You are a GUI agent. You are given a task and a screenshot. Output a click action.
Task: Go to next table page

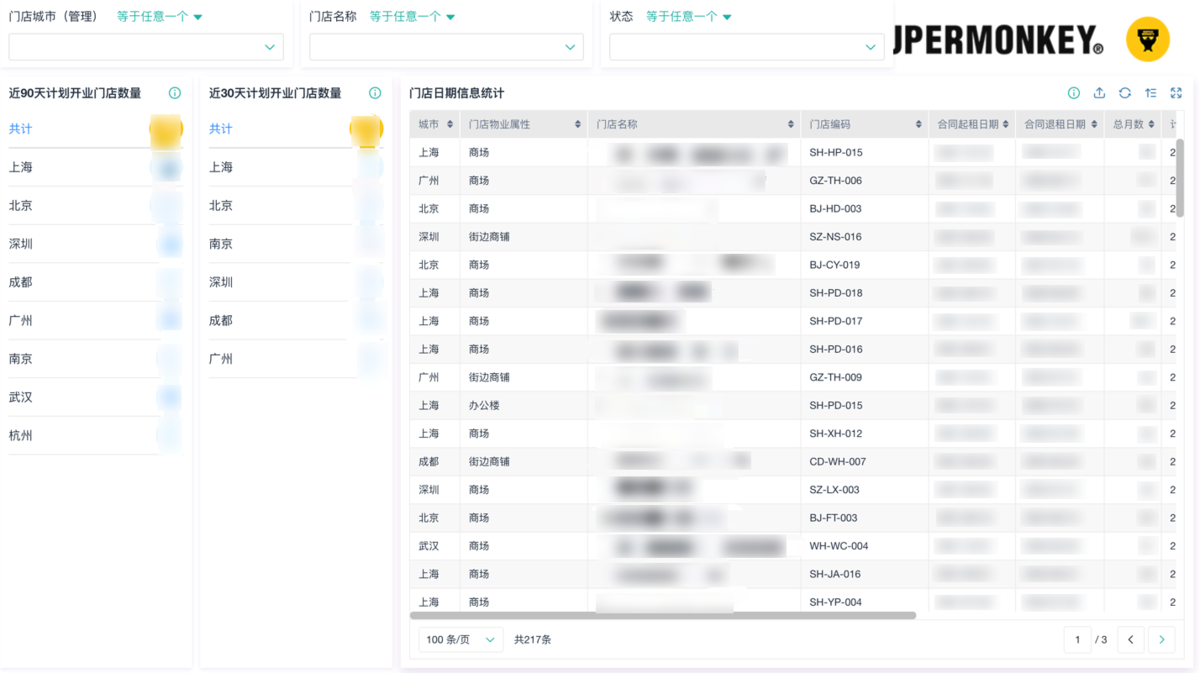[1161, 640]
